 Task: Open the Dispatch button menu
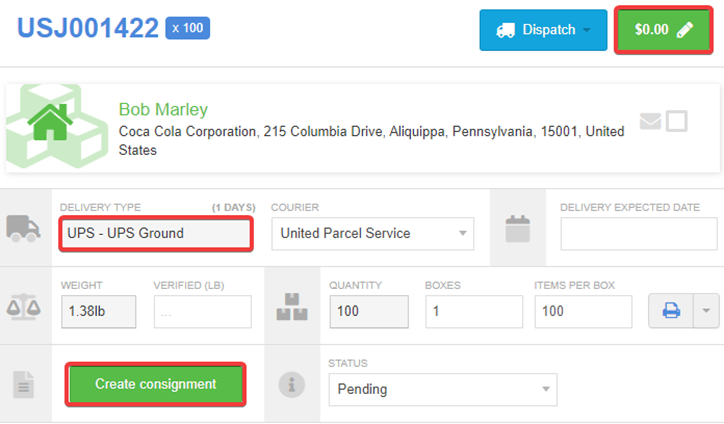click(543, 30)
